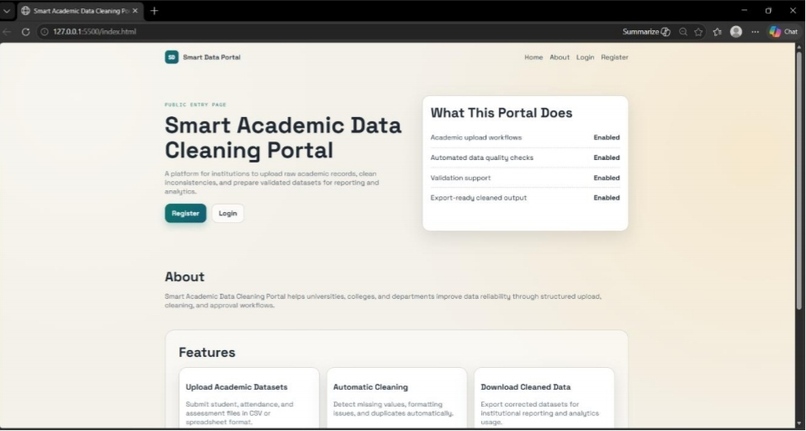The height and width of the screenshot is (431, 806).
Task: Click the 'Automatic Cleaning' feature card title
Action: 370,387
